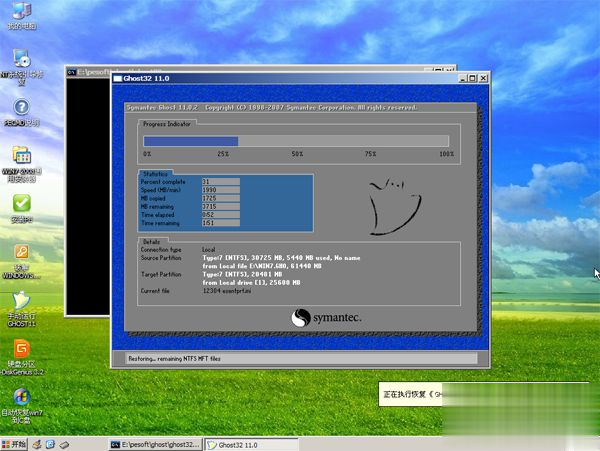Click the Ghost mascot drawing
600x451 pixels.
395,206
